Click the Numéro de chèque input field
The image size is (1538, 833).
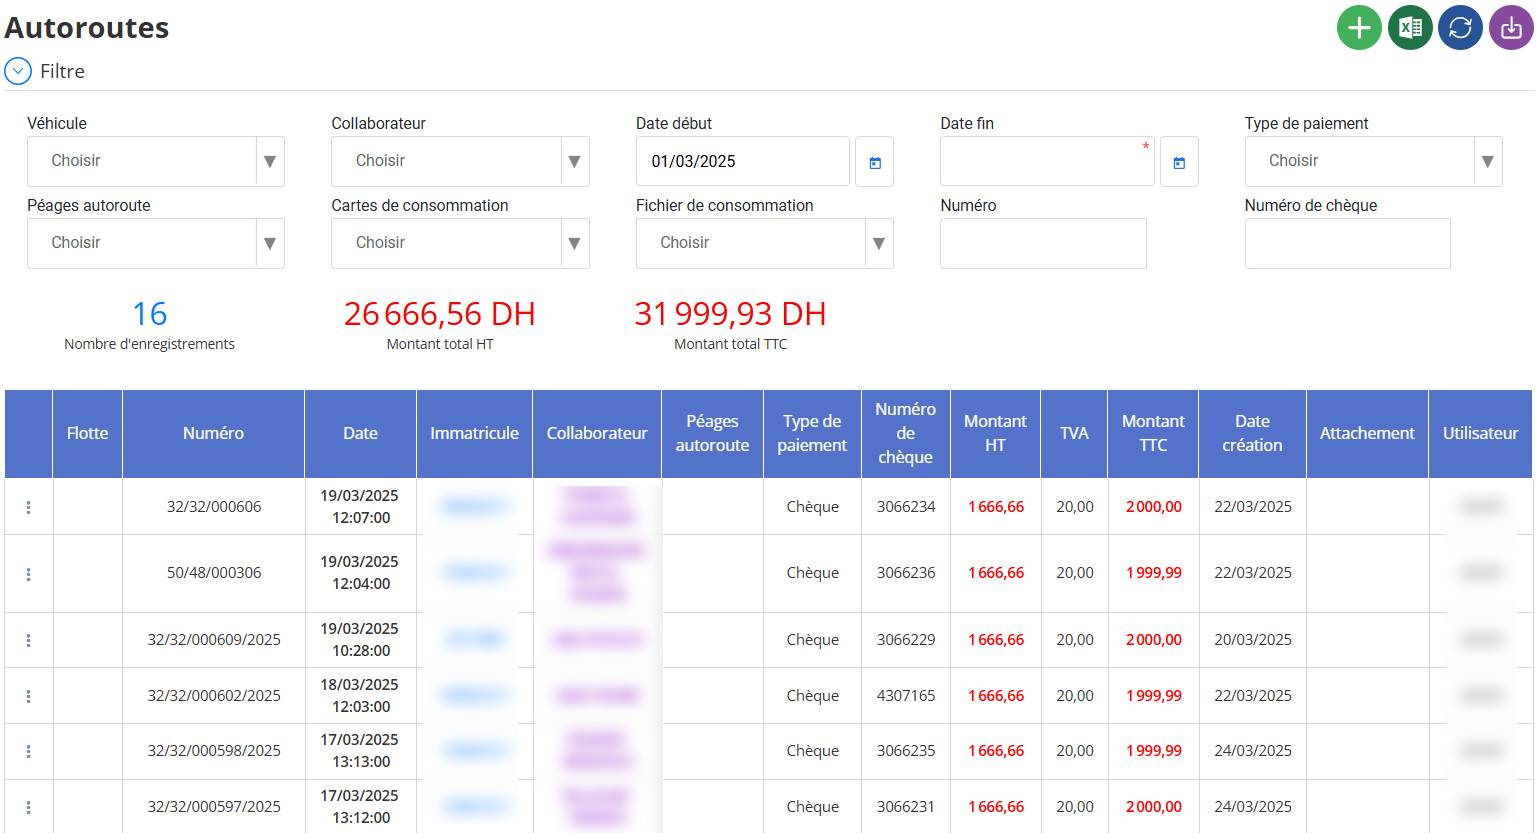pyautogui.click(x=1347, y=243)
